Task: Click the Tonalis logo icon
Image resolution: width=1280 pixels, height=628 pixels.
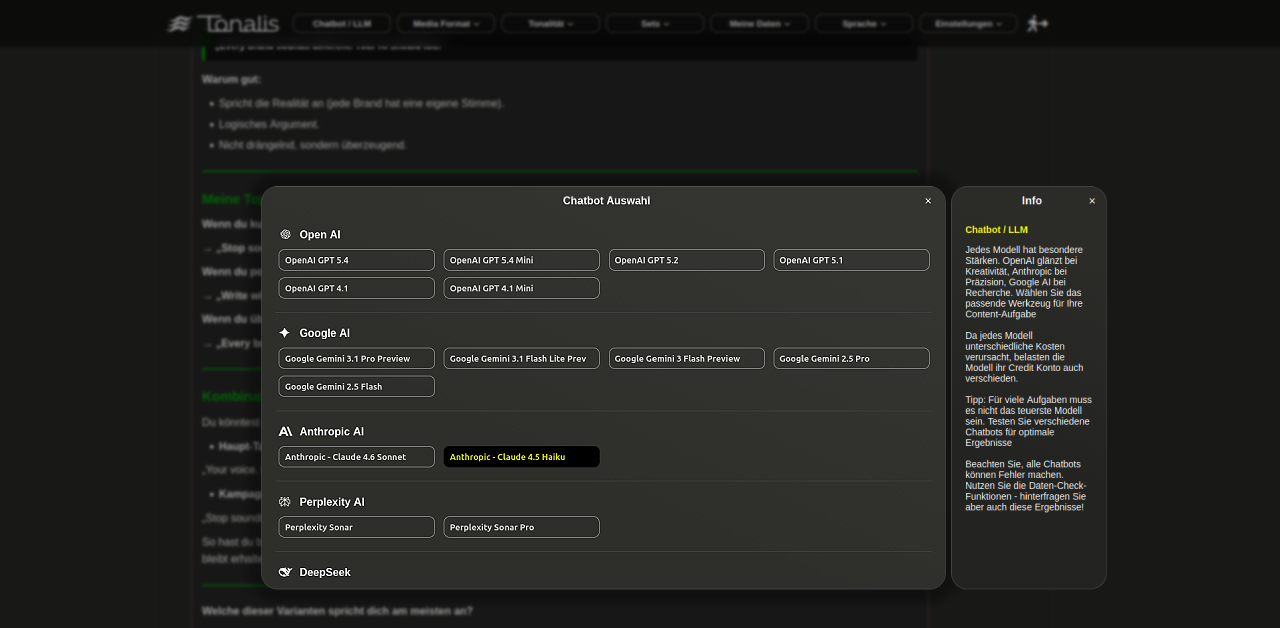Action: pyautogui.click(x=179, y=24)
